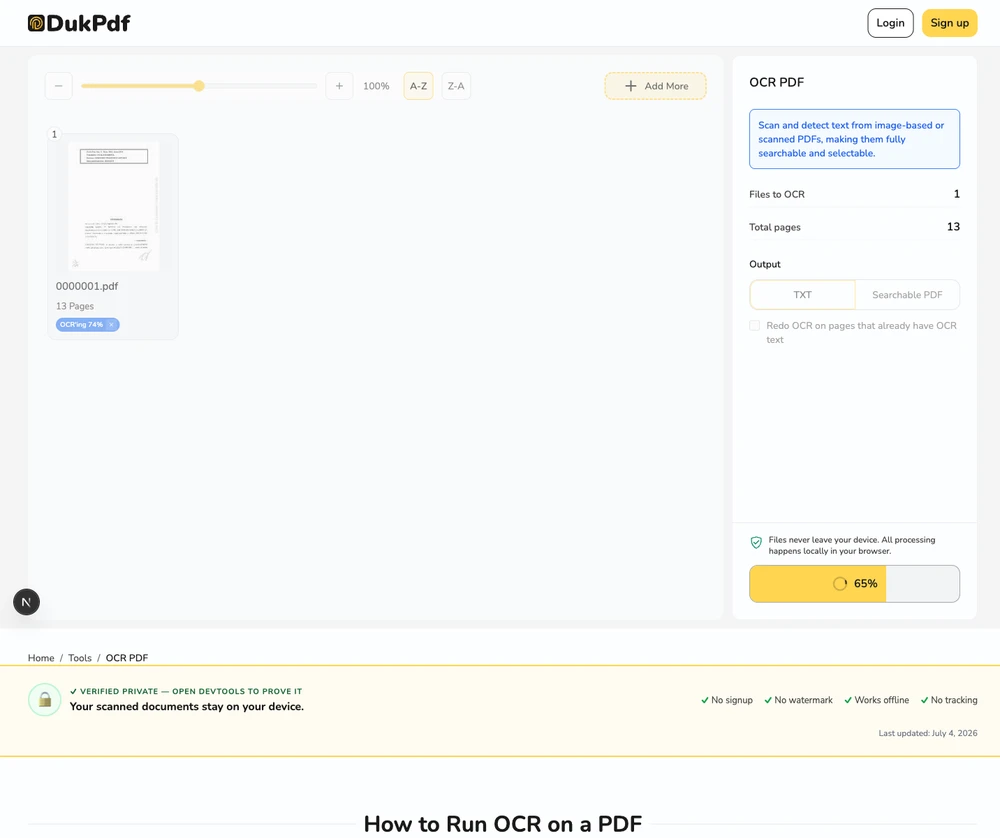Click the zoom slider handle
Screen dimensions: 1000x838
(x=199, y=85)
